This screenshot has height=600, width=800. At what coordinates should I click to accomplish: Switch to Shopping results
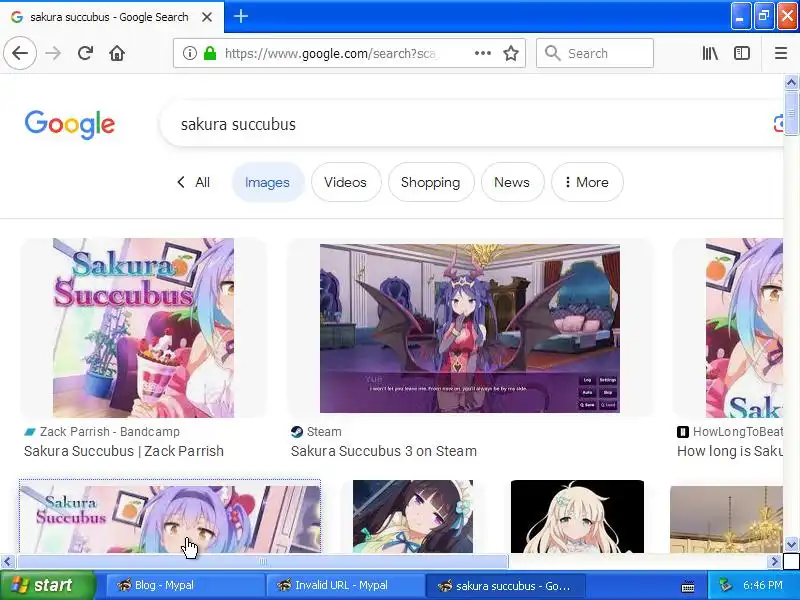(x=431, y=182)
